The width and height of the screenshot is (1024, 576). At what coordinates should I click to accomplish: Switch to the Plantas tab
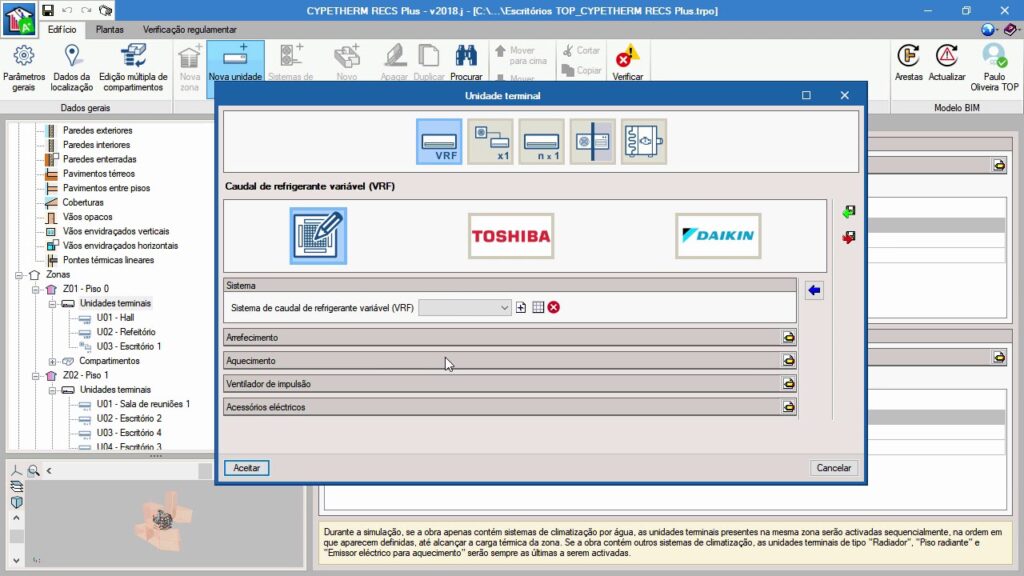tap(109, 30)
